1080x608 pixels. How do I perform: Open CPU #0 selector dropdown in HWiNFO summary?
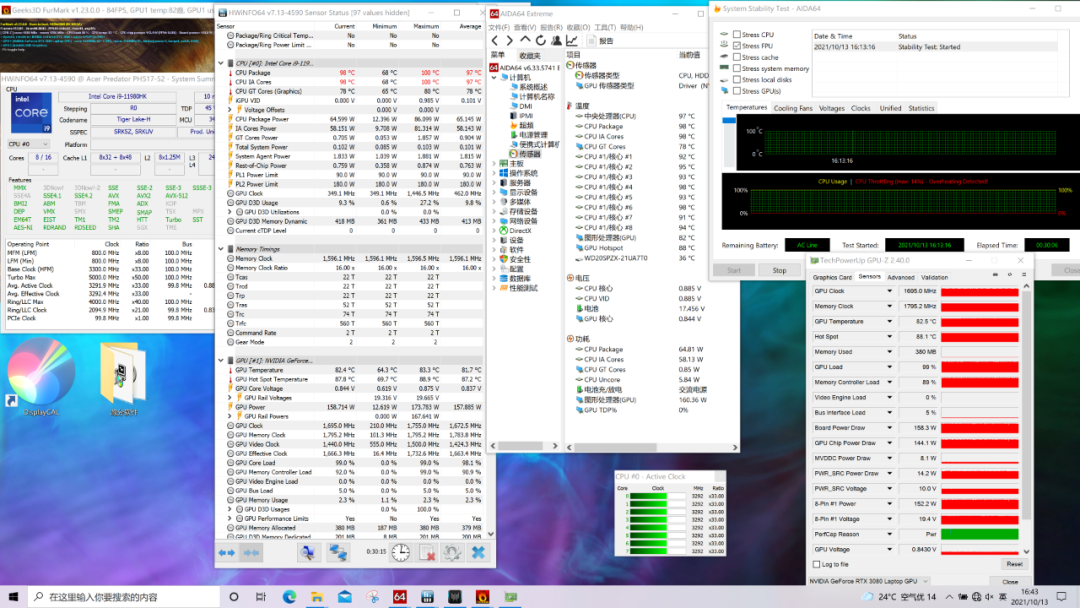pyautogui.click(x=28, y=145)
